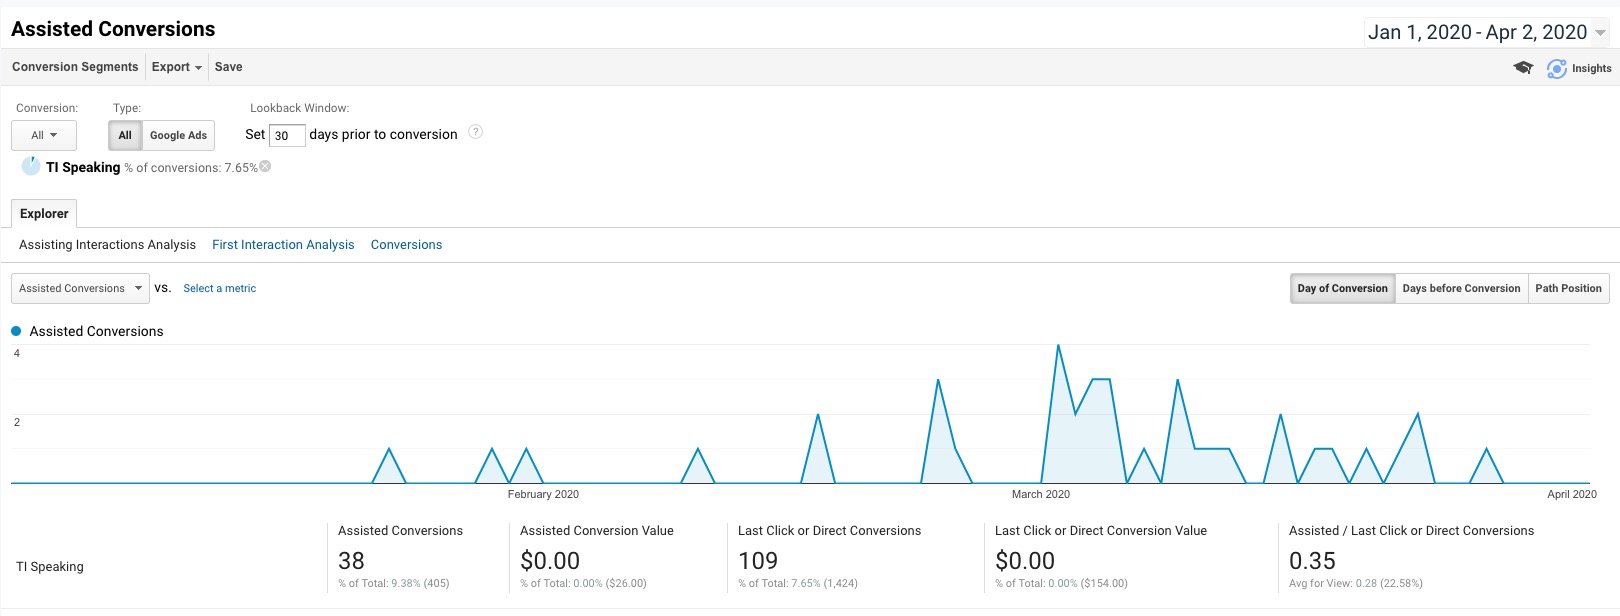Click the Last Click or Direct Conversions value 109
The image size is (1620, 616).
[758, 561]
